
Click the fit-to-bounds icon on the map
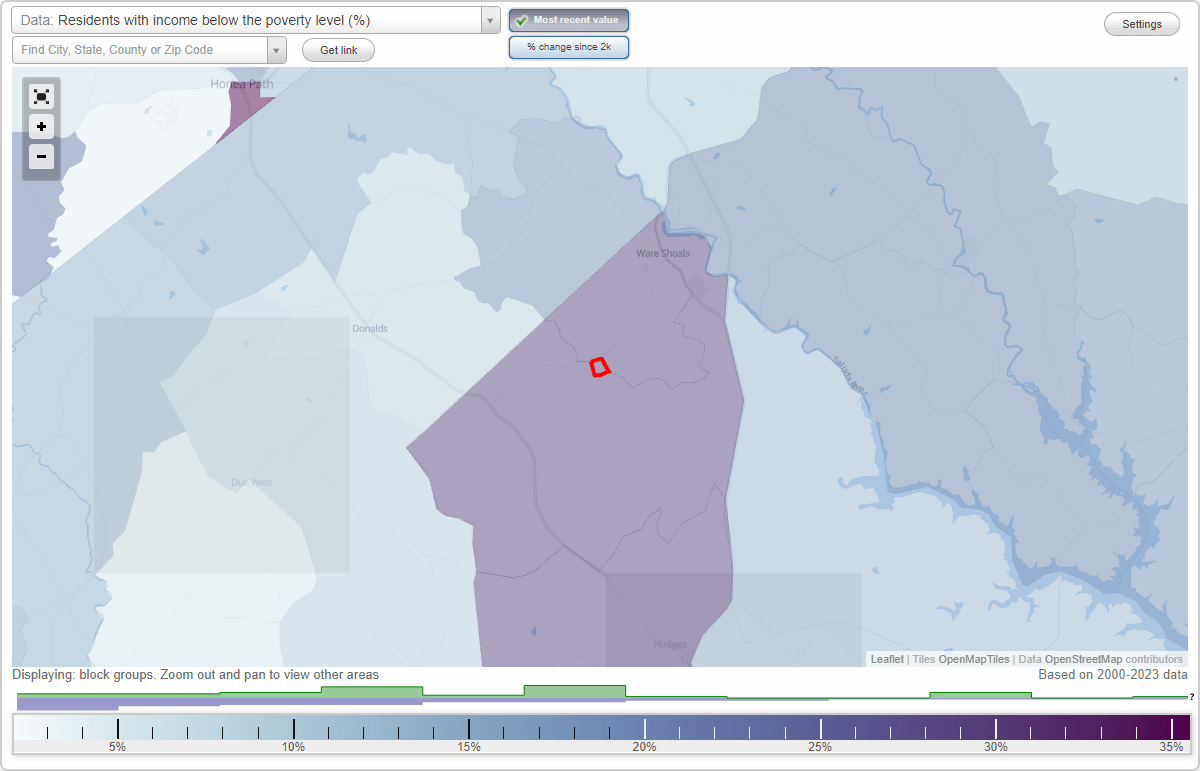(41, 96)
